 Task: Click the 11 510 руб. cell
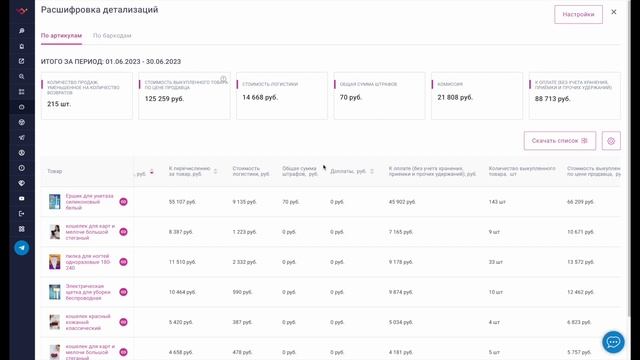[x=182, y=262]
